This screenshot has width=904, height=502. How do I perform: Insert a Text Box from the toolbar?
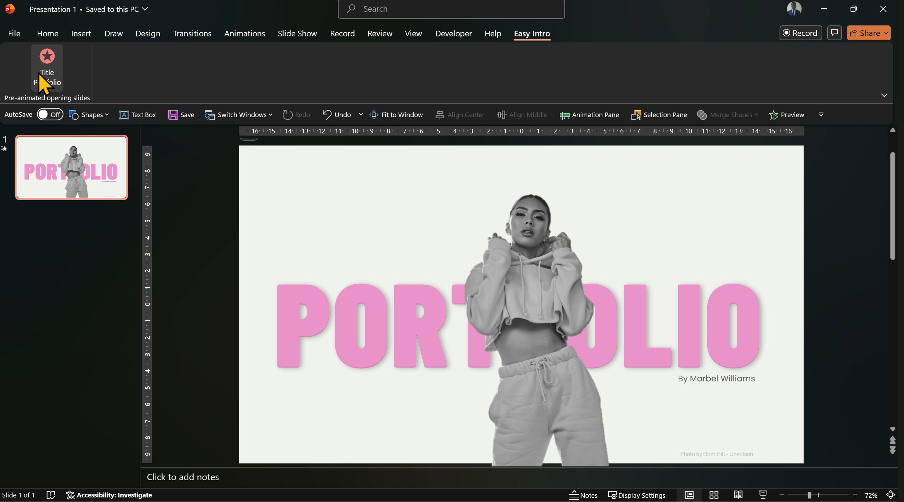(x=137, y=115)
